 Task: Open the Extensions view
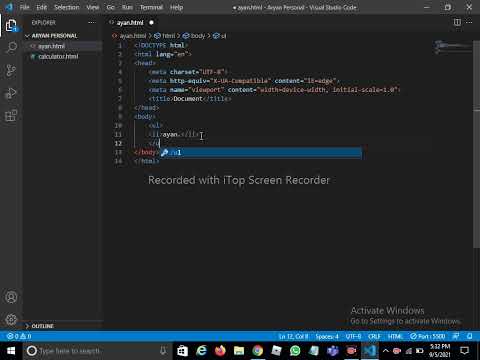(11, 116)
